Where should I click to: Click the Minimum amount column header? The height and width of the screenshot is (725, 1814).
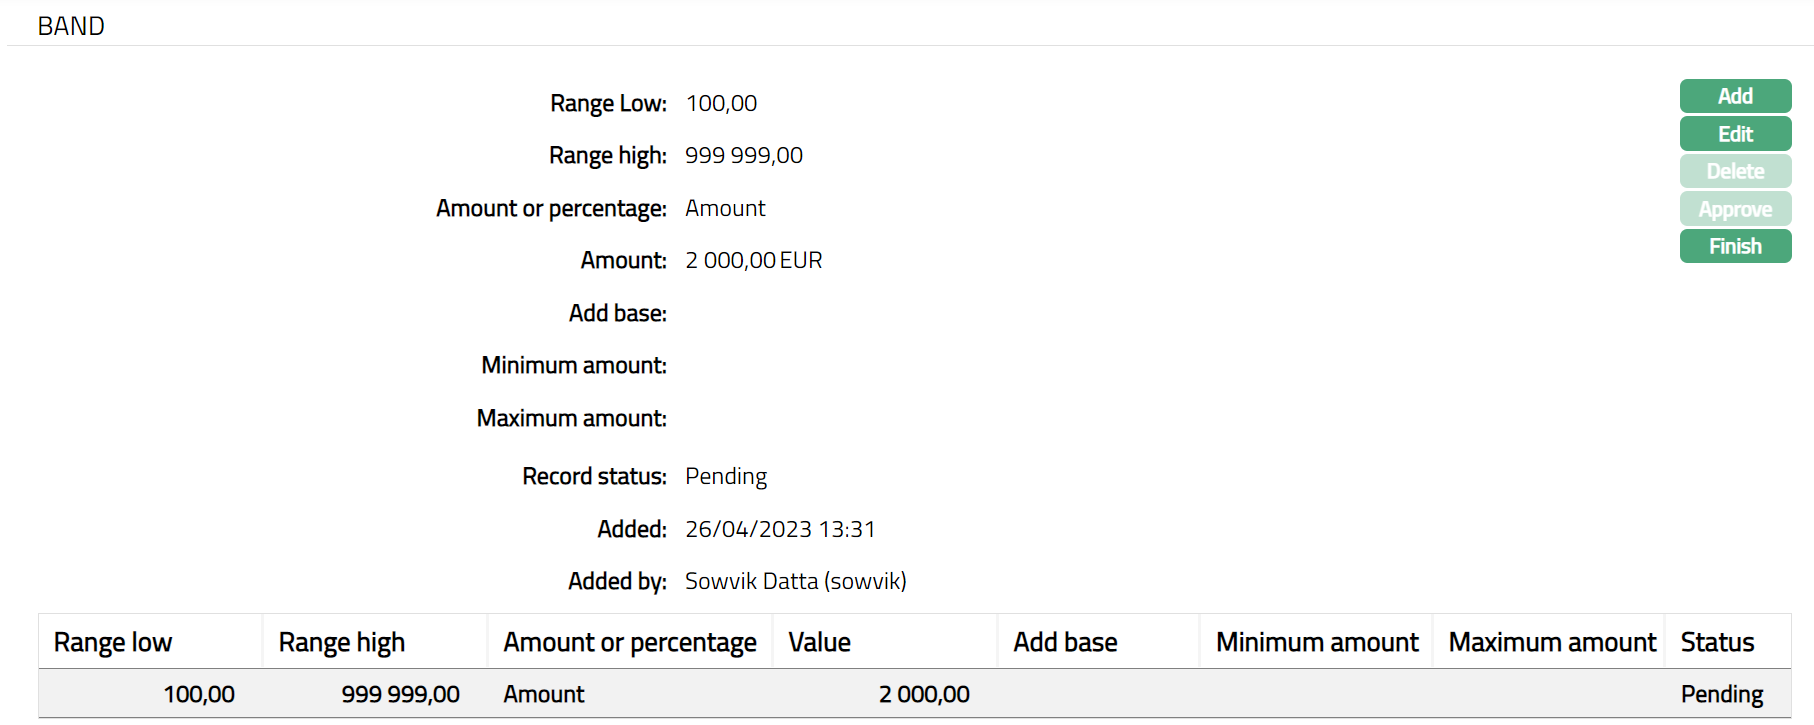tap(1317, 642)
